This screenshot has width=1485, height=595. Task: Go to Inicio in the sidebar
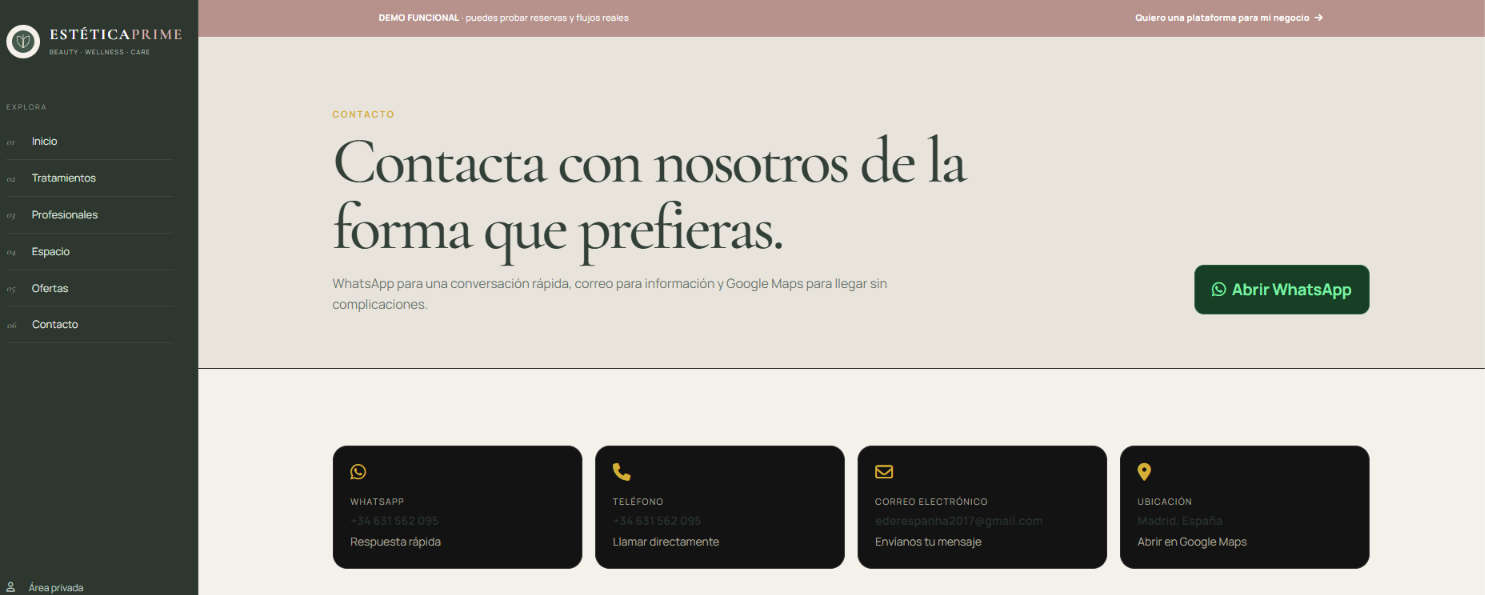click(44, 141)
